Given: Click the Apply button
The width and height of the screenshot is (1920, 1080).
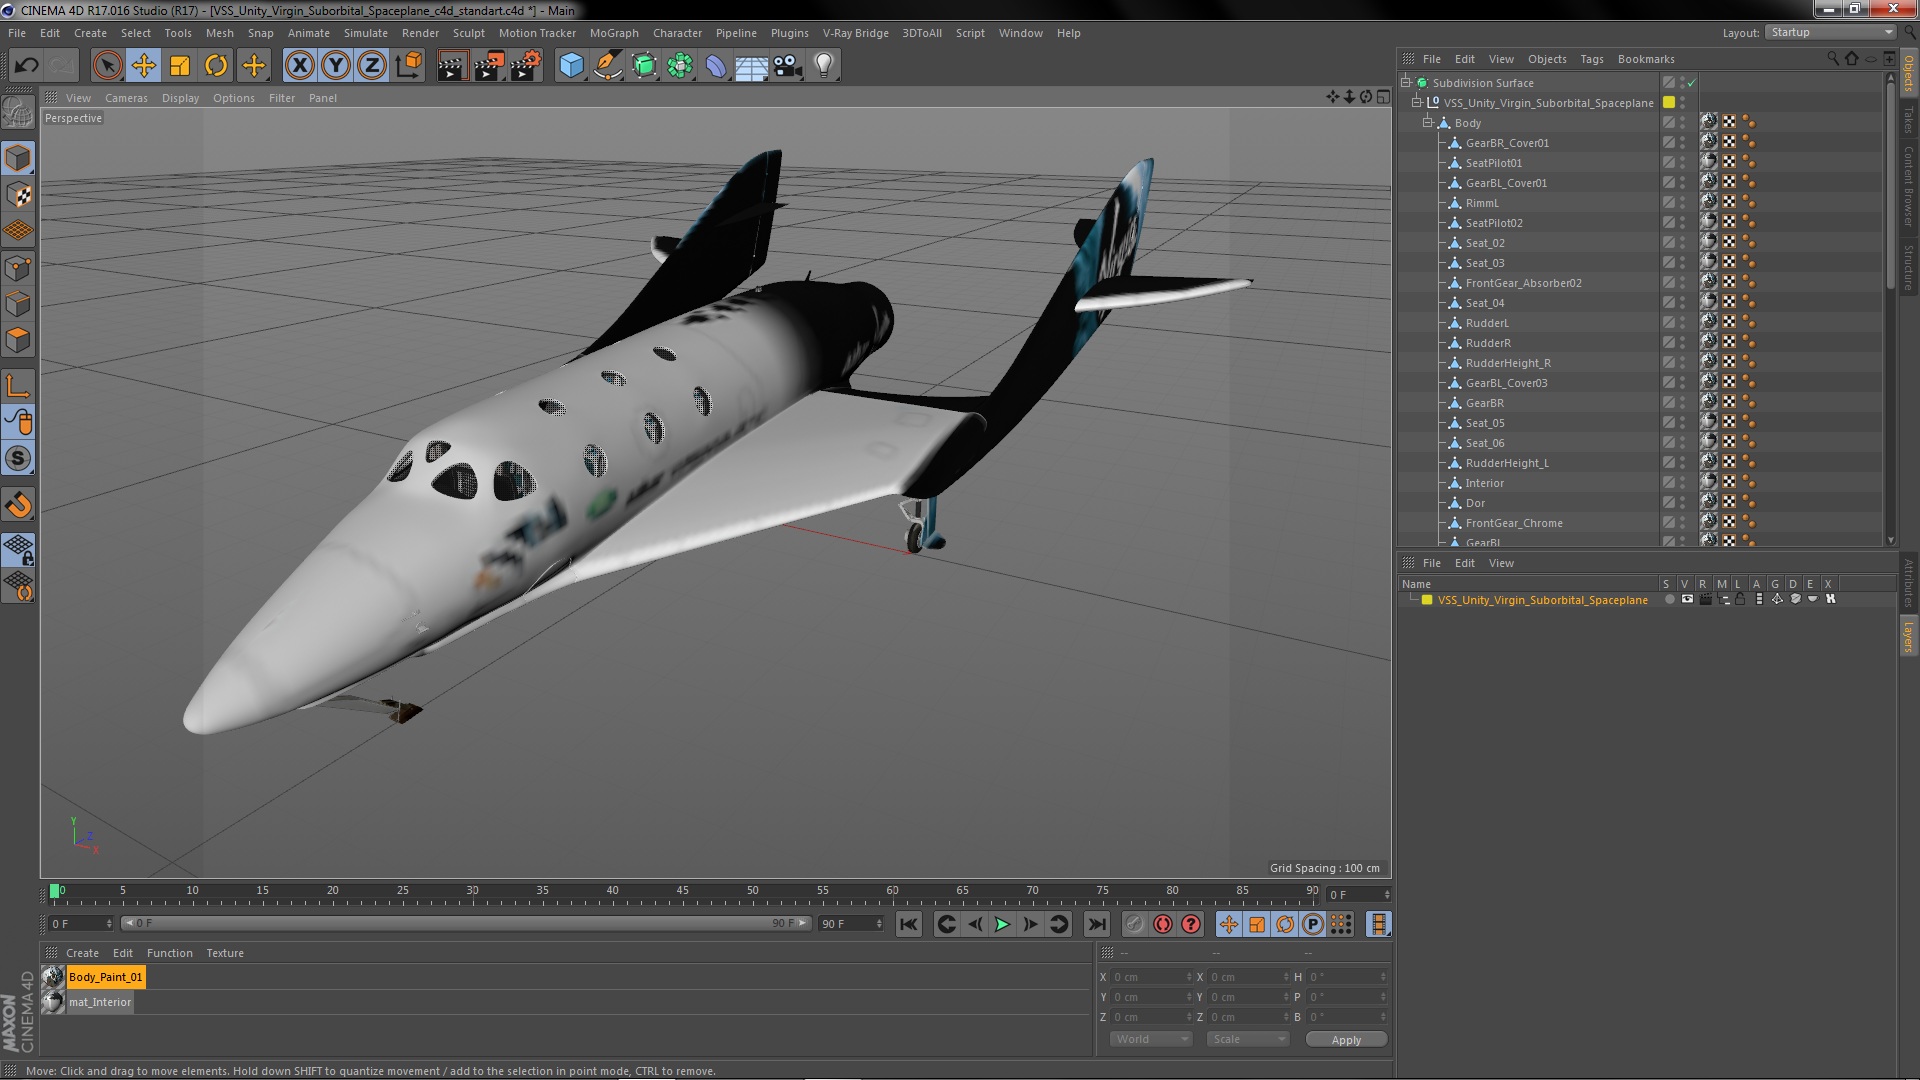Looking at the screenshot, I should coord(1345,1039).
